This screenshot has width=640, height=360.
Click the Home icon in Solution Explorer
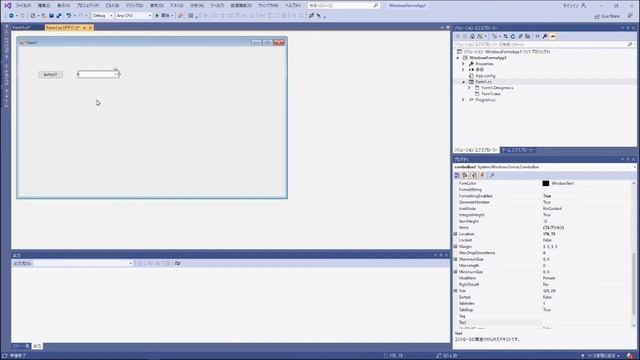(x=472, y=36)
